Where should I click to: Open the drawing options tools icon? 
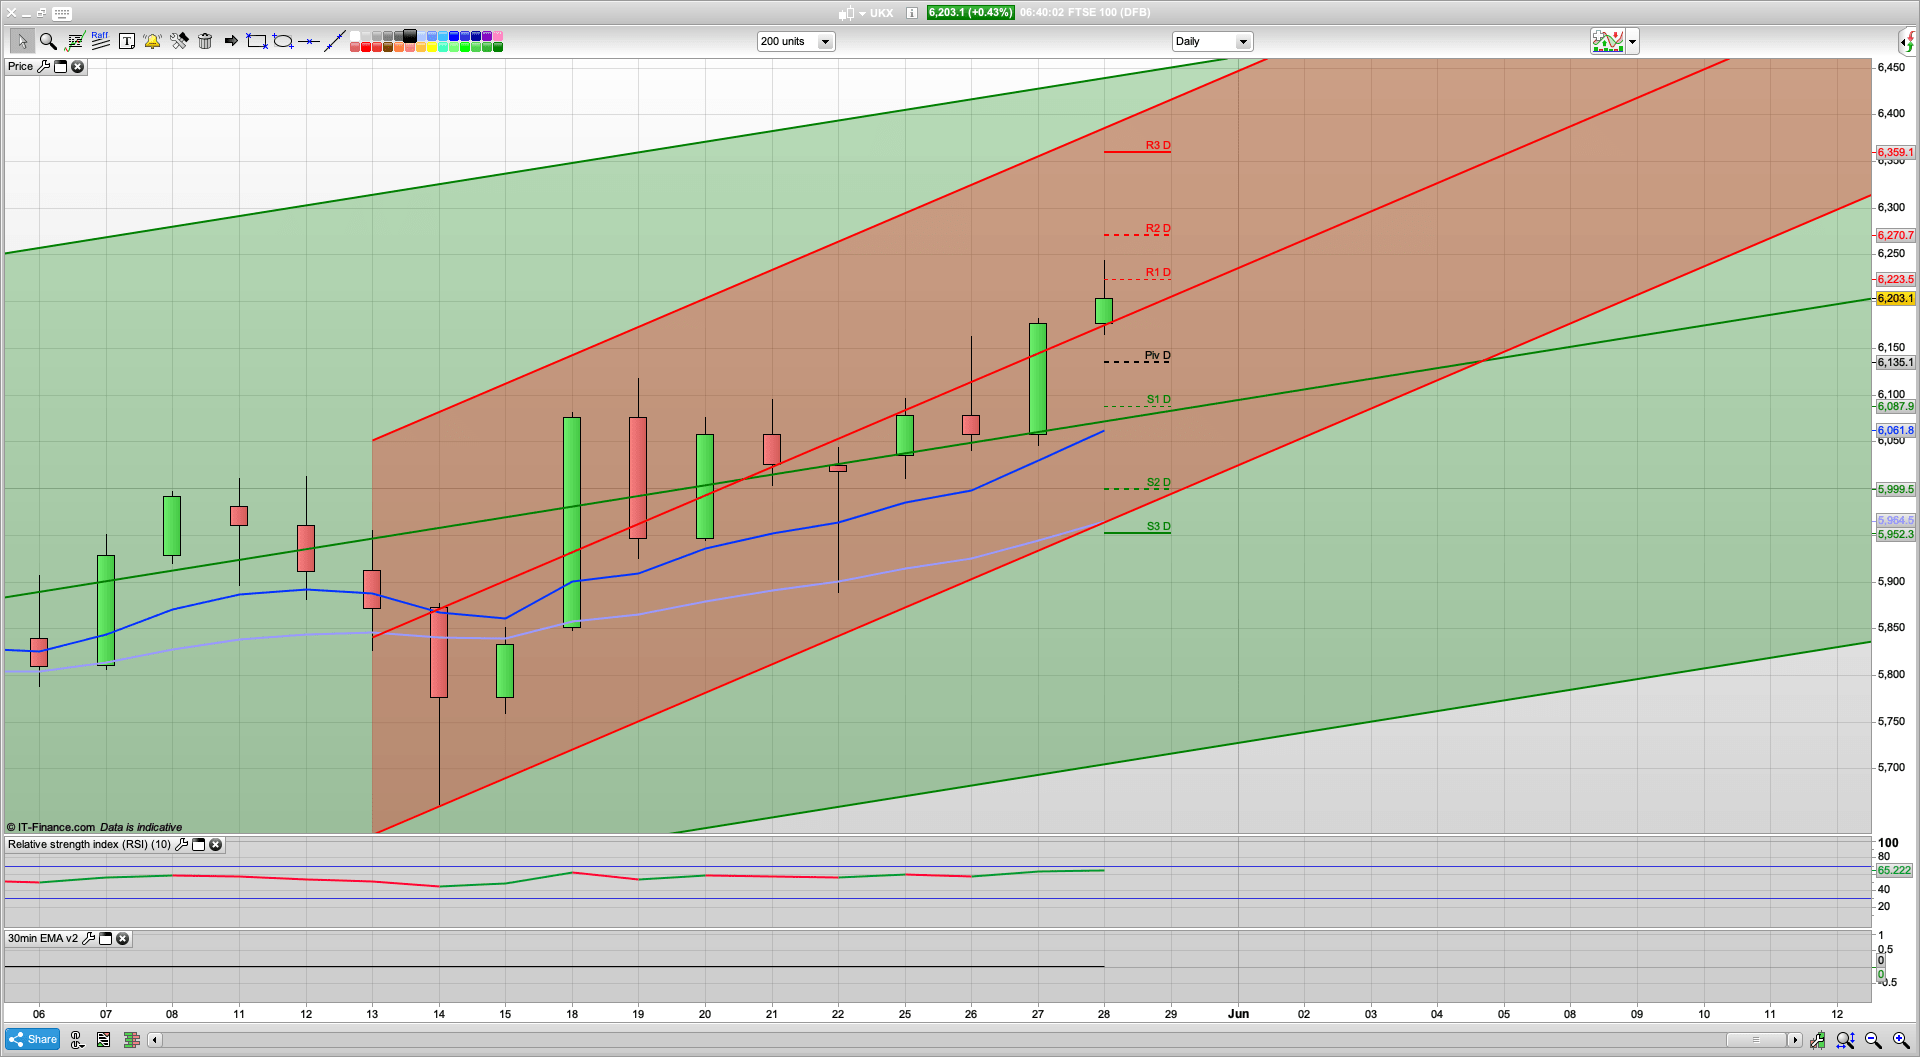(x=180, y=41)
